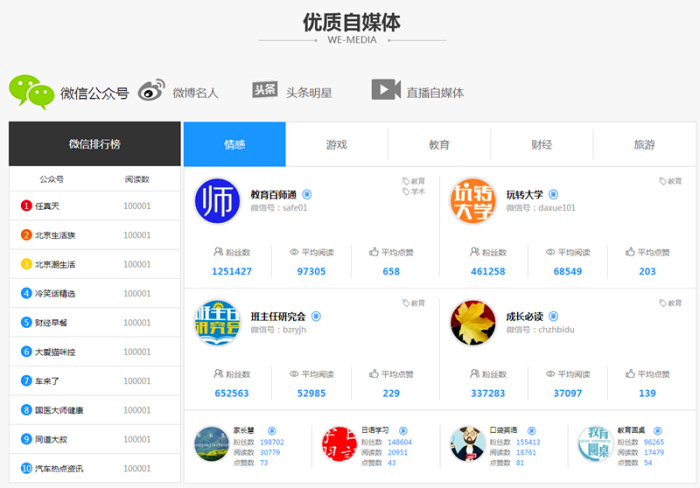This screenshot has width=700, height=488.
Task: Switch to the 教育 tab
Action: tap(439, 145)
